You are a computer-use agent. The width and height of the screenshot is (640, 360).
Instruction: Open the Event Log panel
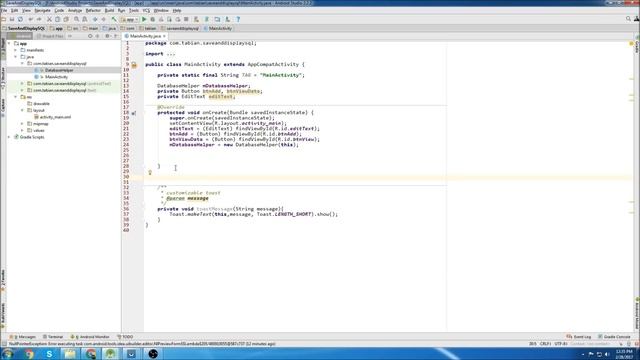click(x=579, y=337)
